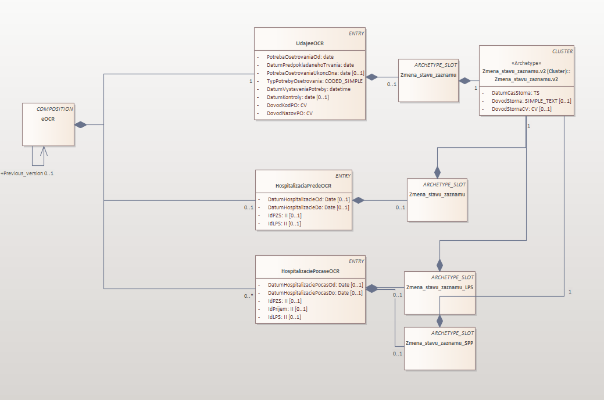The image size is (604, 400).
Task: Click the DovodStornia: SIMPLE_TEXT attribute
Action: coord(530,101)
